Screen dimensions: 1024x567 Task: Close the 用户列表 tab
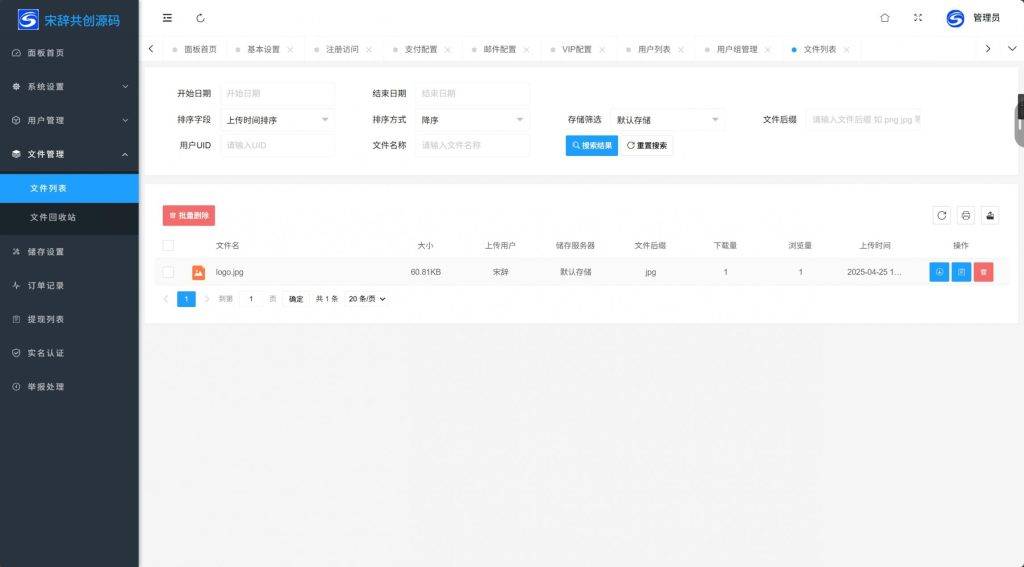681,50
